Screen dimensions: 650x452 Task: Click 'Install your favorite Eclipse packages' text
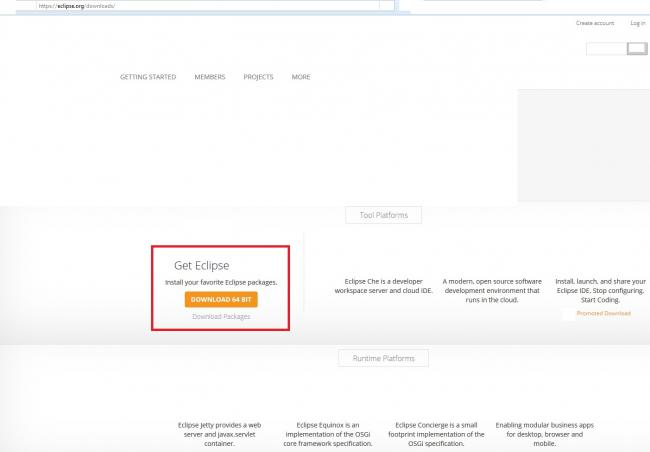(x=221, y=282)
